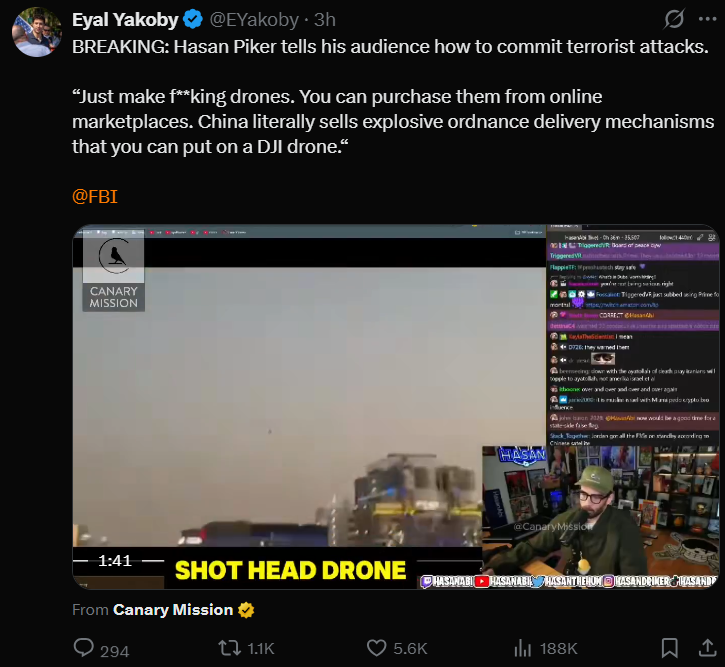Image resolution: width=725 pixels, height=667 pixels.
Task: Click the repost arrows icon
Action: (x=229, y=649)
